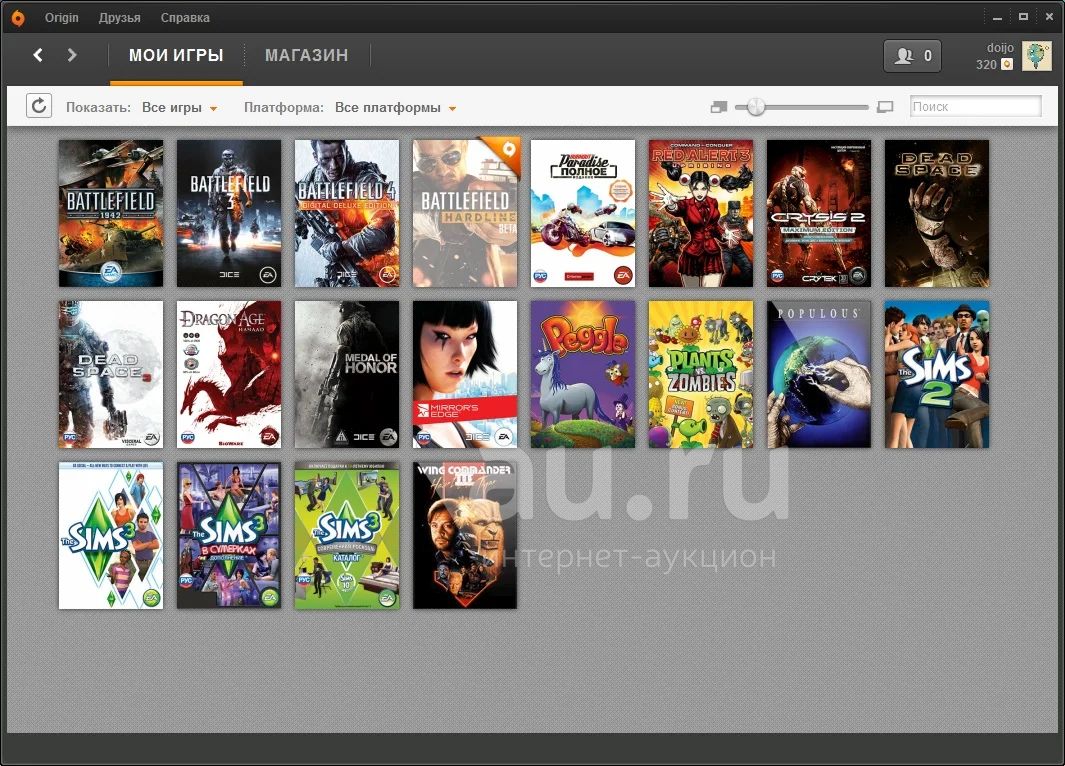Select The Sims 2 cover
The height and width of the screenshot is (766, 1065).
pos(937,374)
